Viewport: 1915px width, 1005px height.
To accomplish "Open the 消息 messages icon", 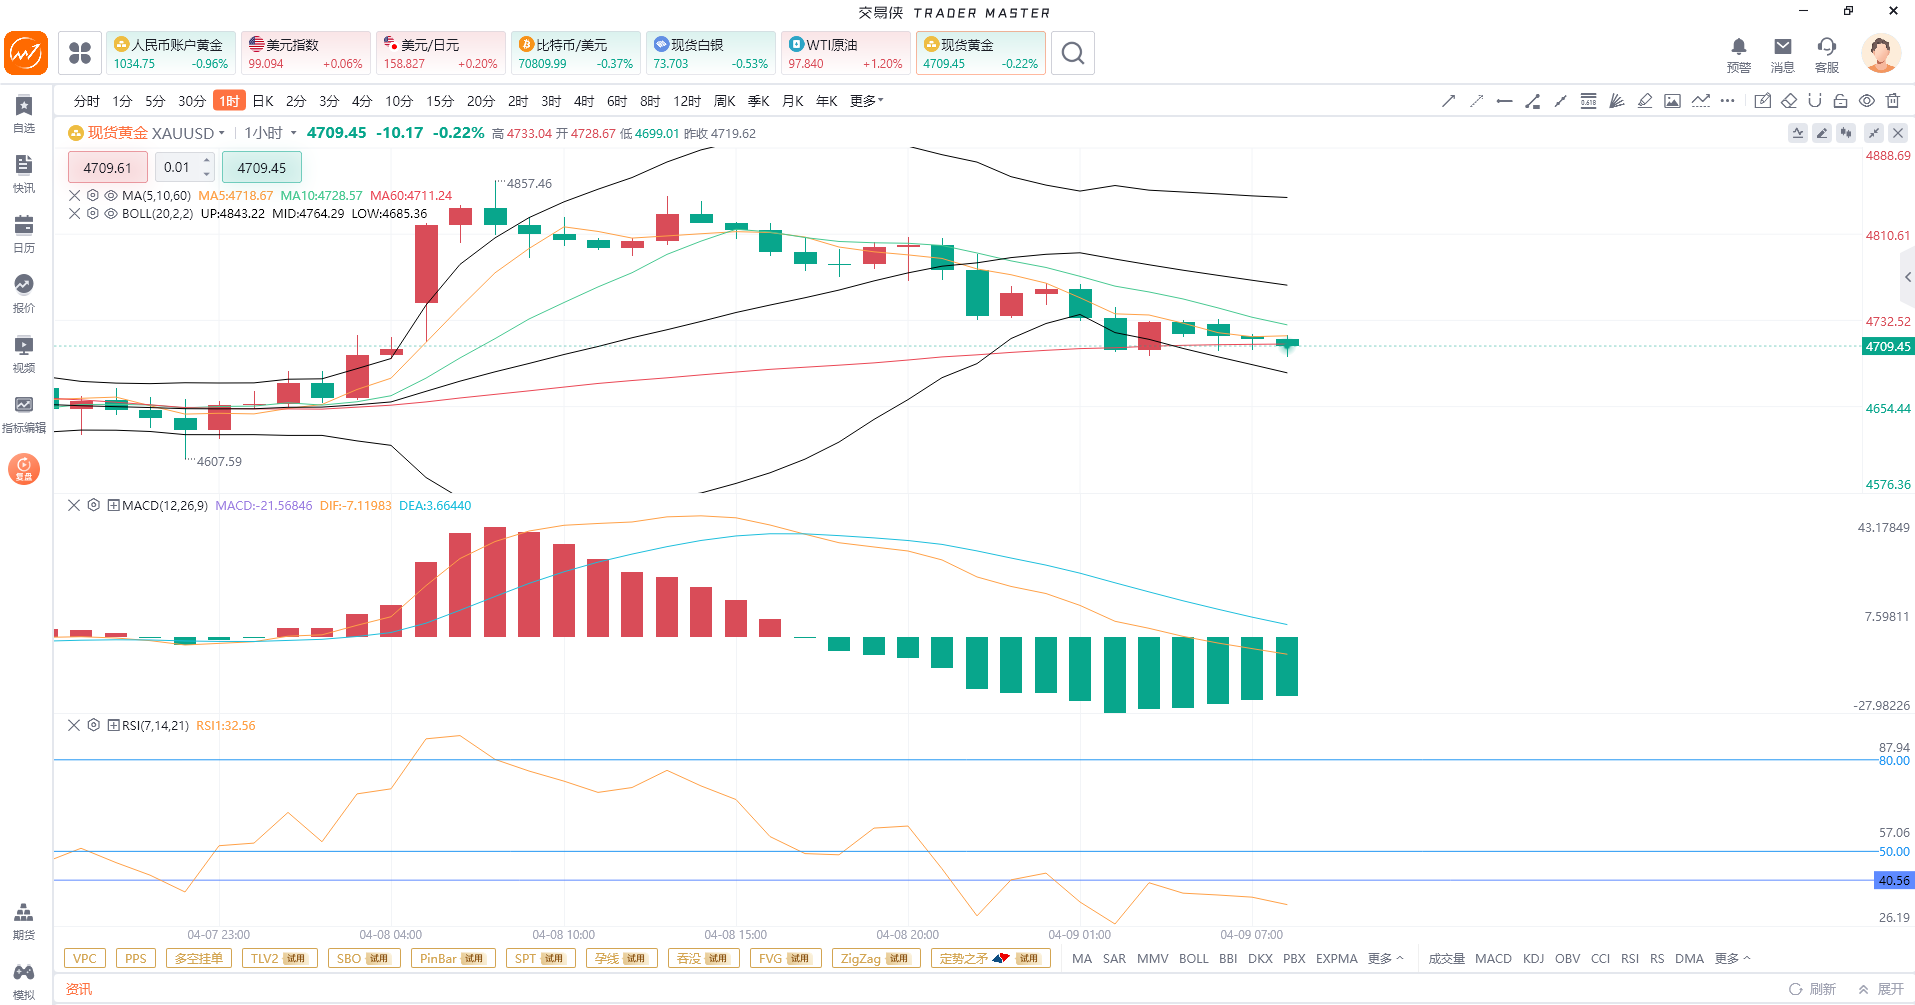I will [1783, 55].
